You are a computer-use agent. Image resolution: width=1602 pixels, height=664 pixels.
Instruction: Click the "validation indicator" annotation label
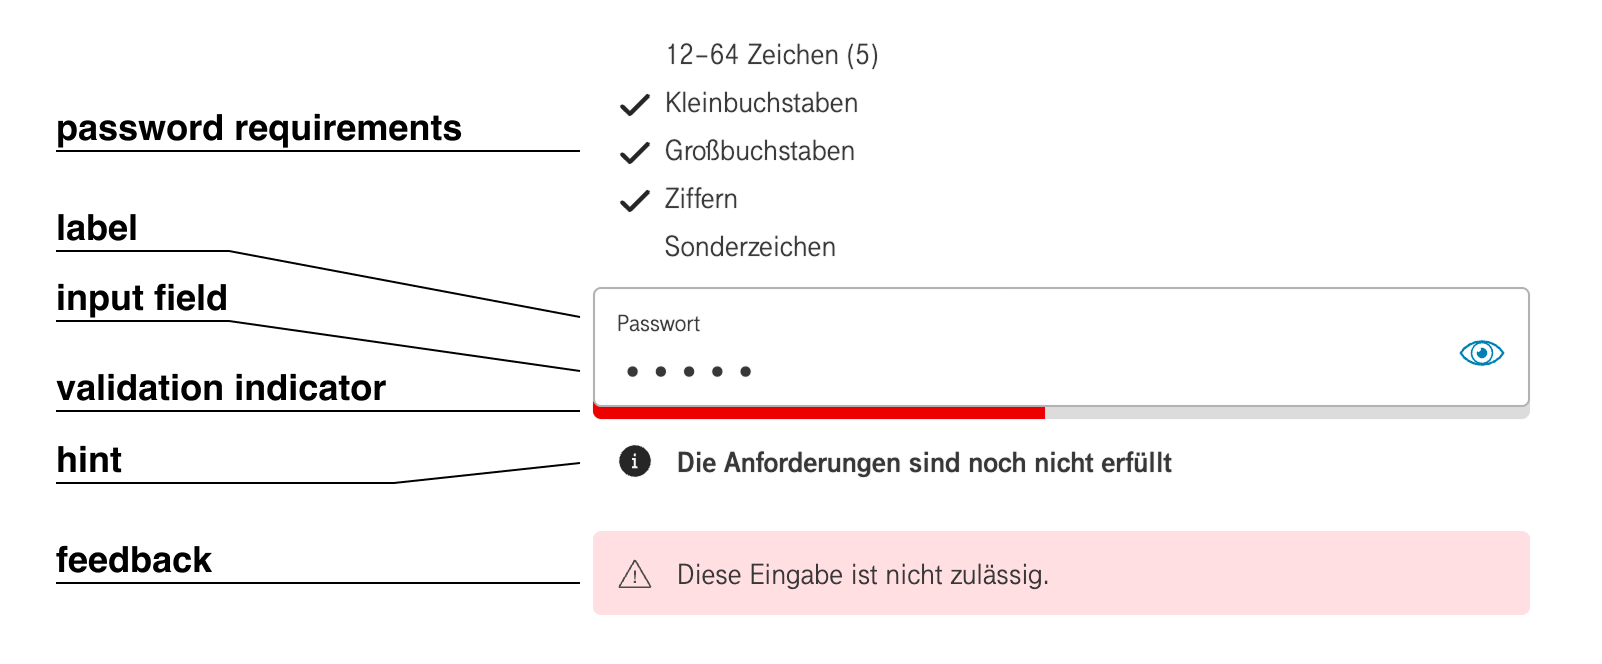221,388
